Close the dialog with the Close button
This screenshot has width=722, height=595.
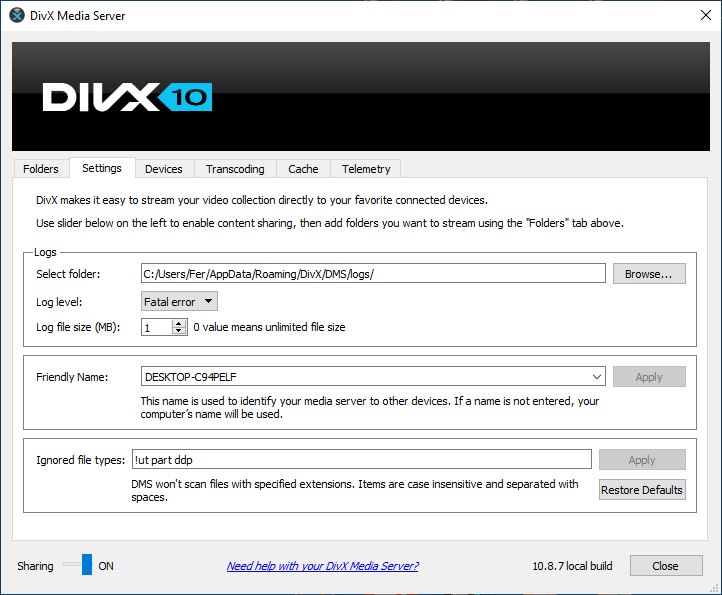pyautogui.click(x=666, y=566)
